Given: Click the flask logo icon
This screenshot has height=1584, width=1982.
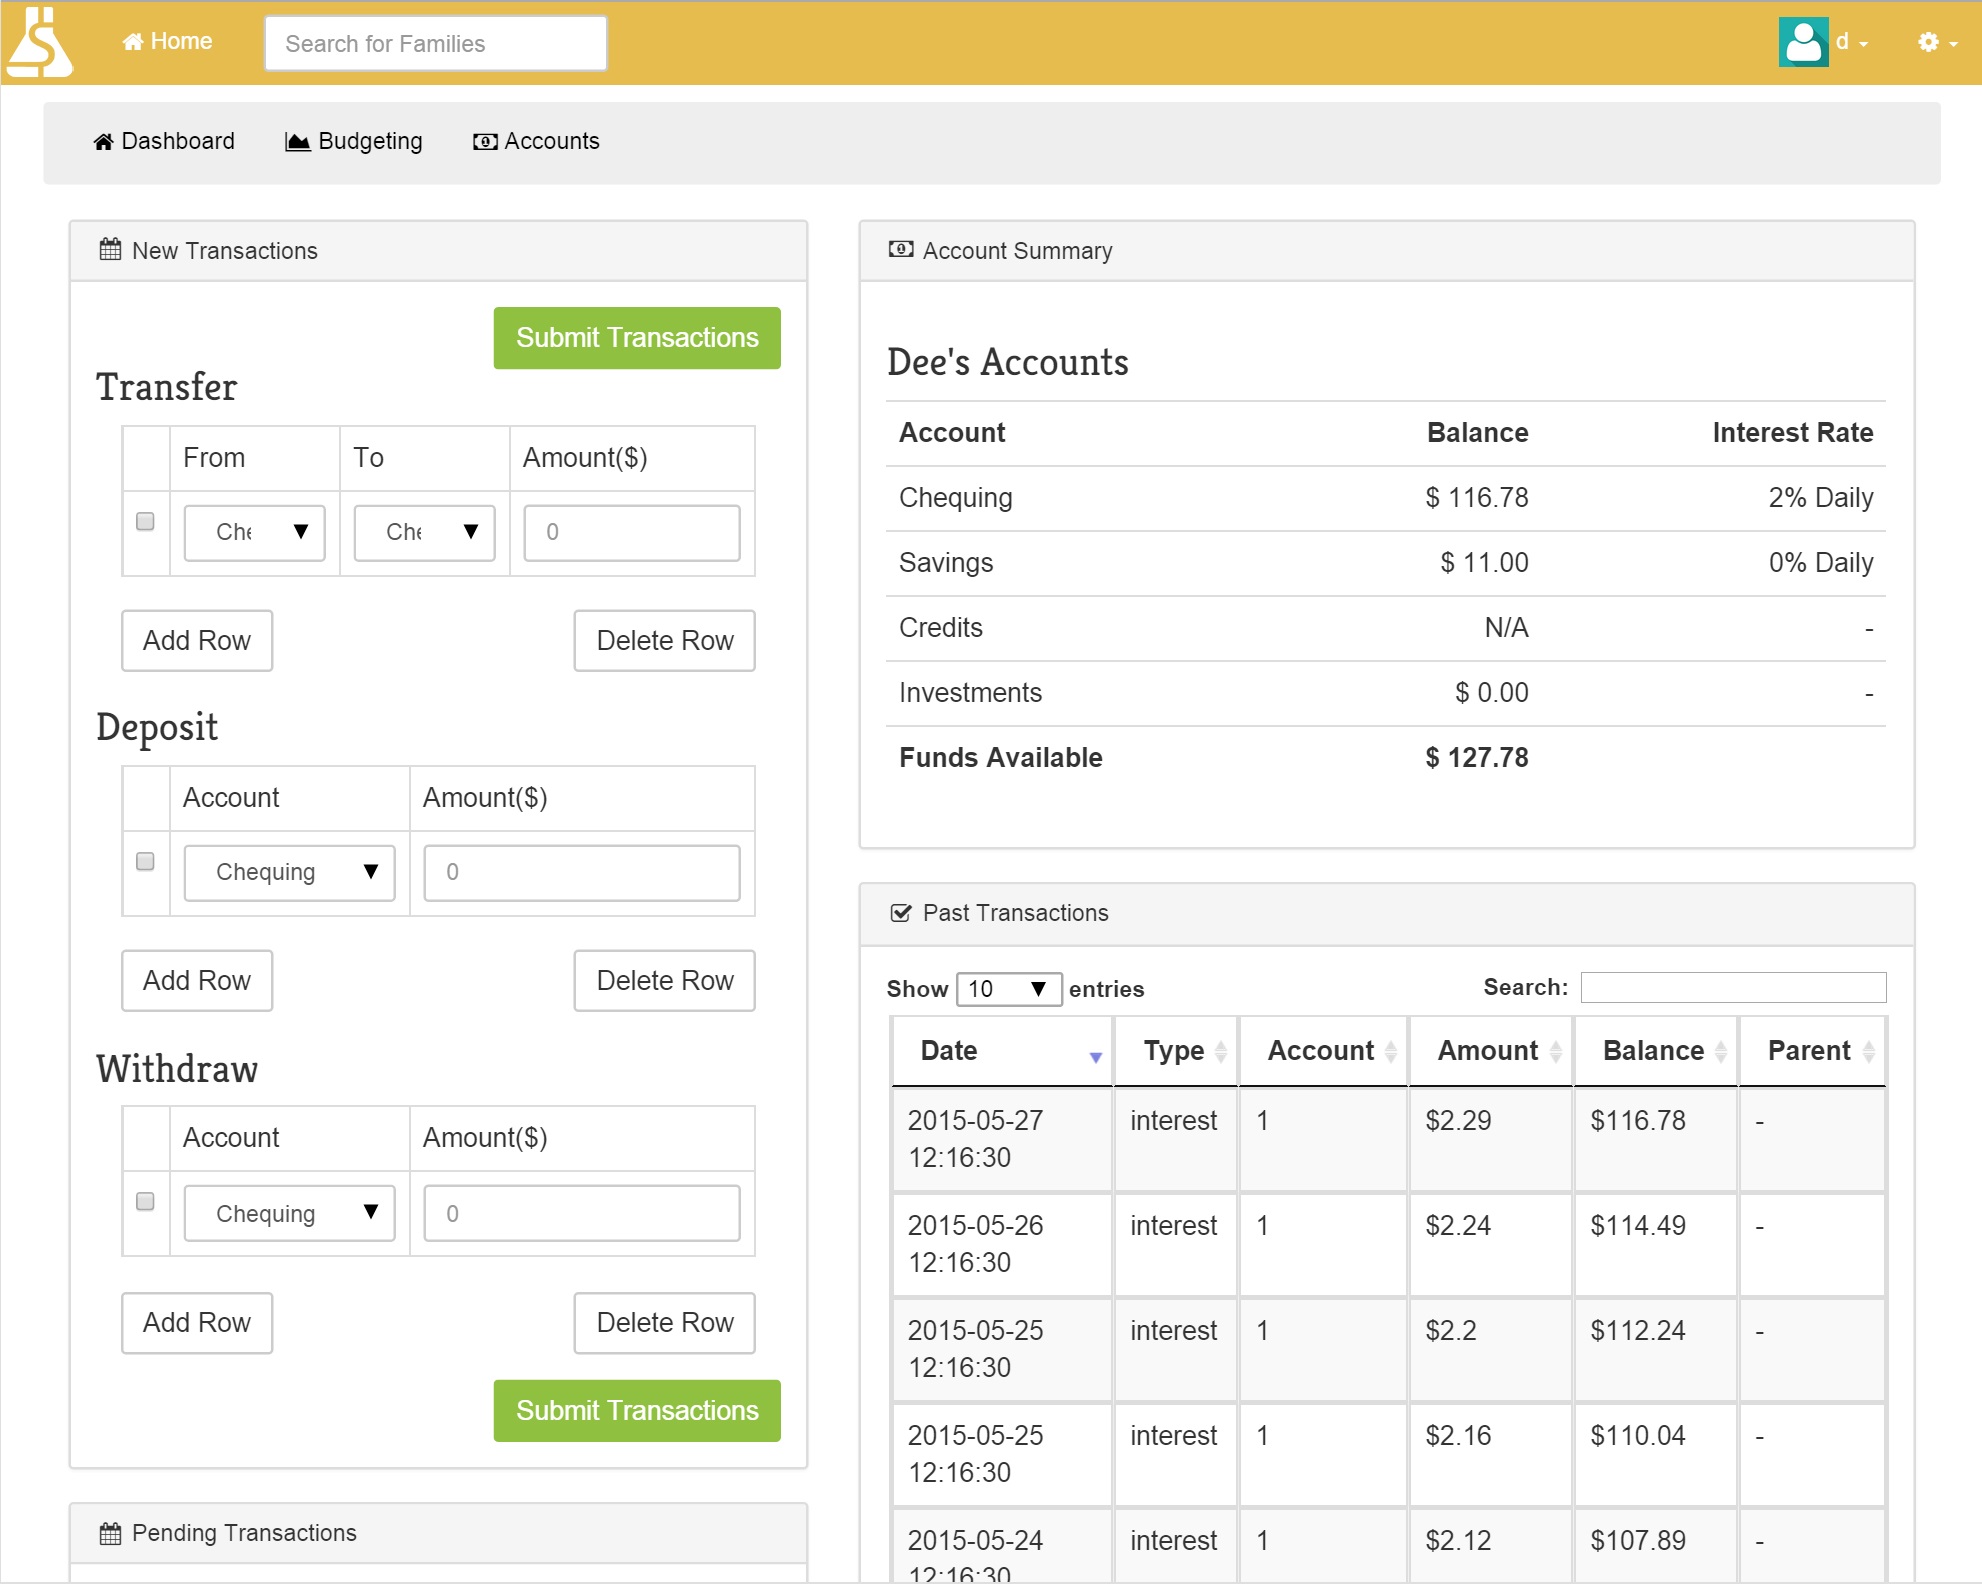Looking at the screenshot, I should (x=39, y=42).
